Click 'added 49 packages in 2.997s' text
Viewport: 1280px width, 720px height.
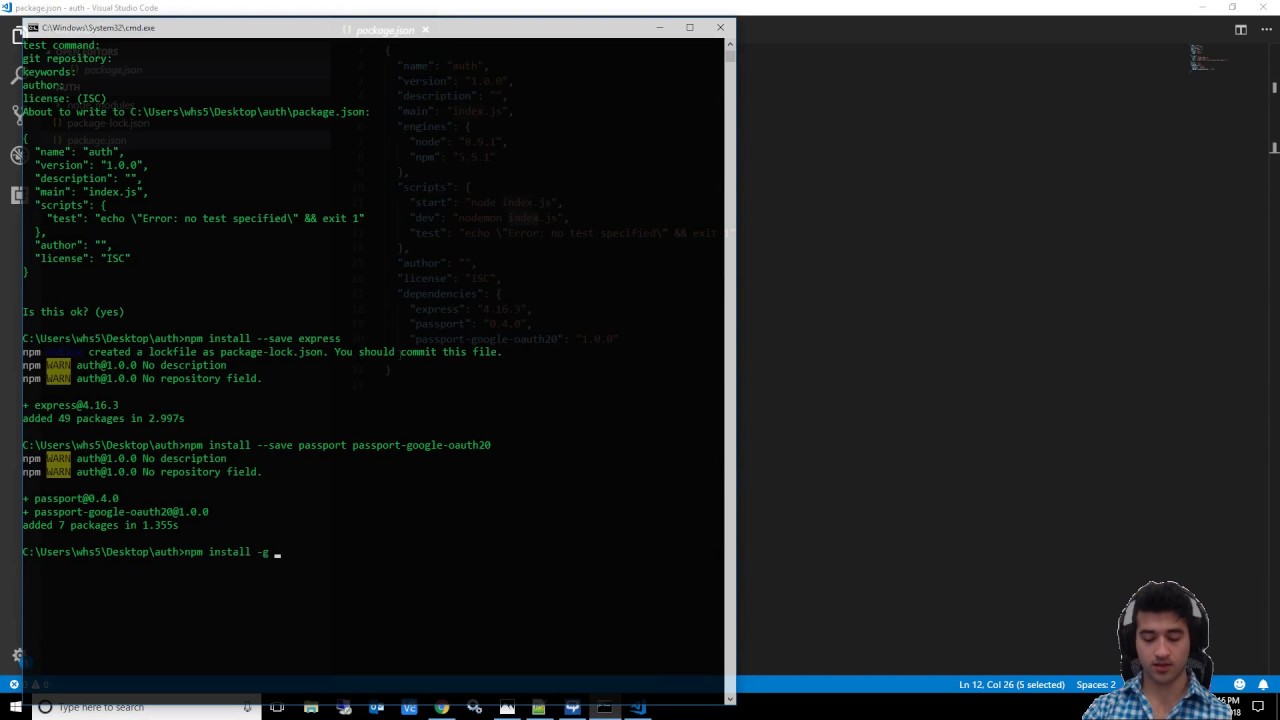(103, 419)
